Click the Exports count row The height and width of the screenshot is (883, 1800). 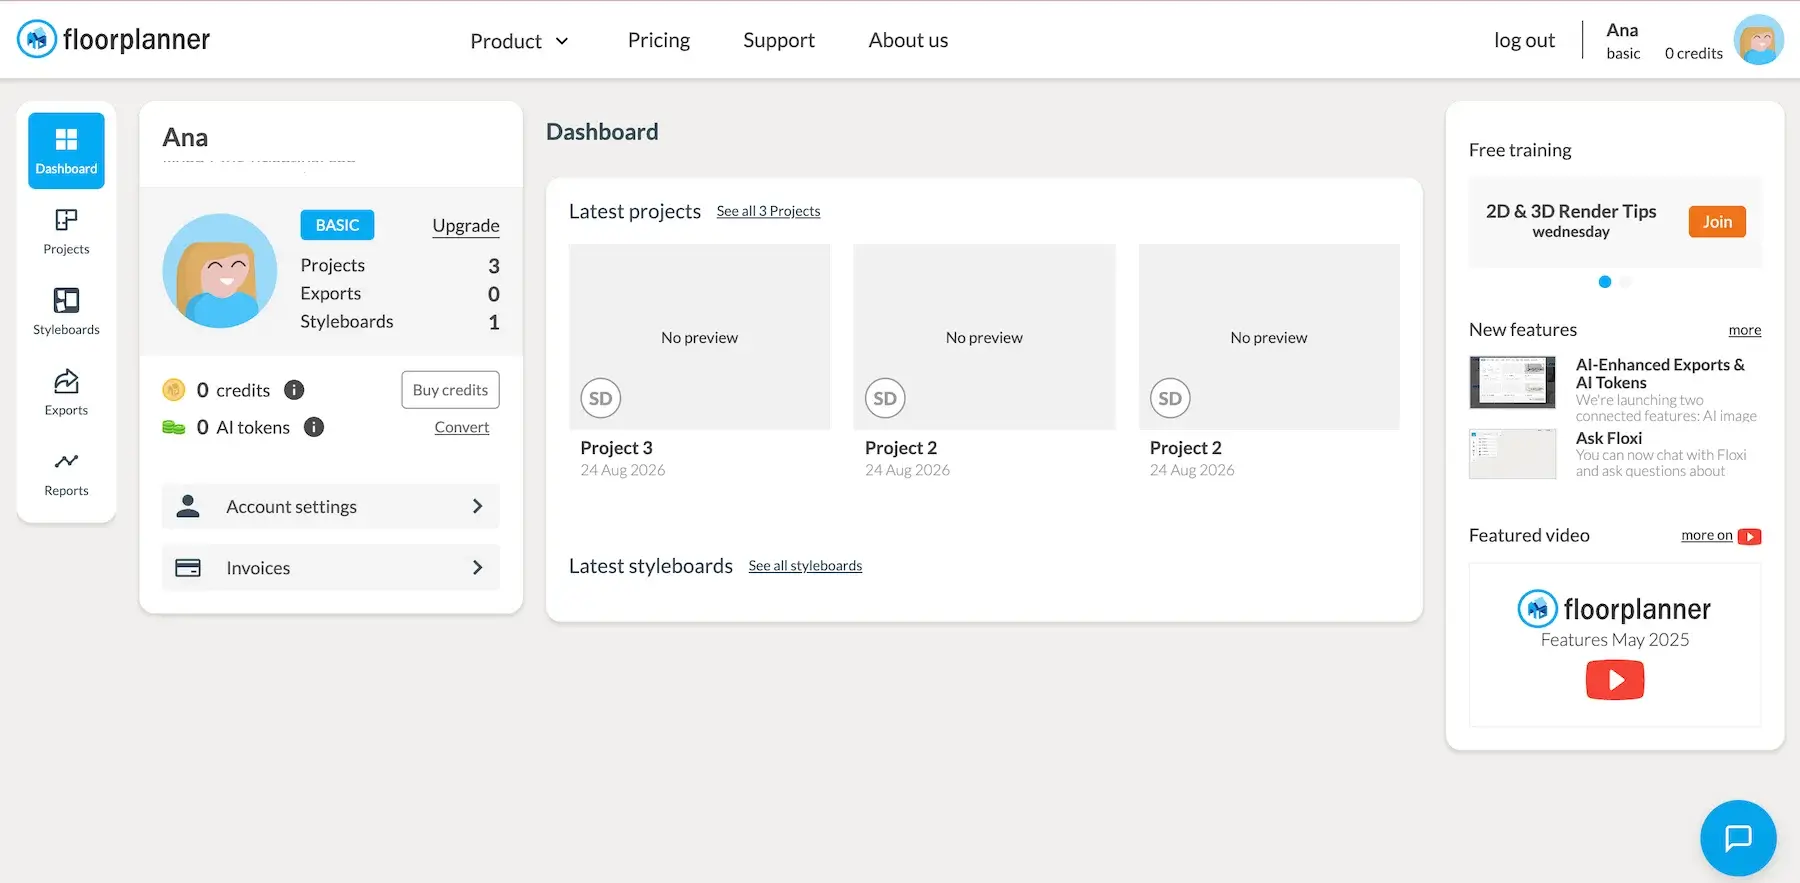pos(400,294)
